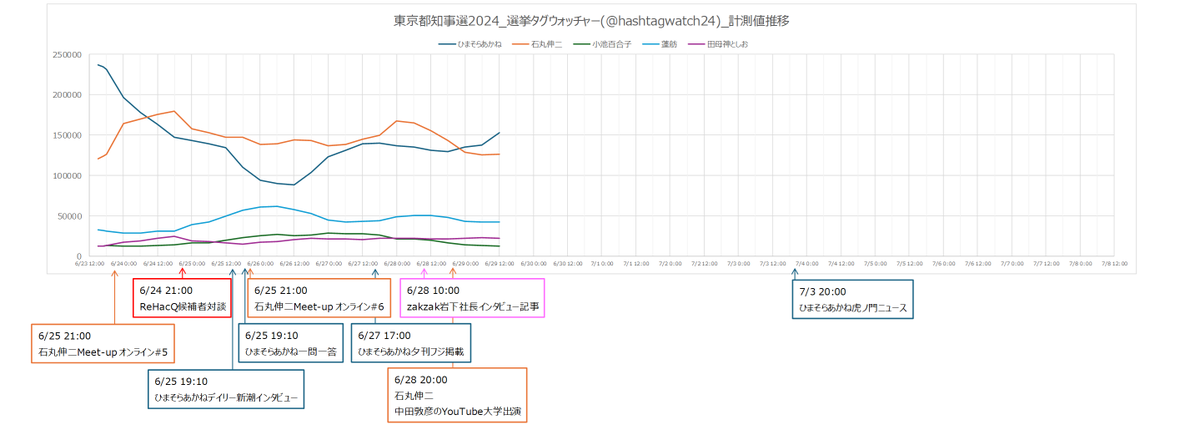The image size is (1200, 425).
Task: Click the 田母神としお legend entry
Action: tap(717, 44)
